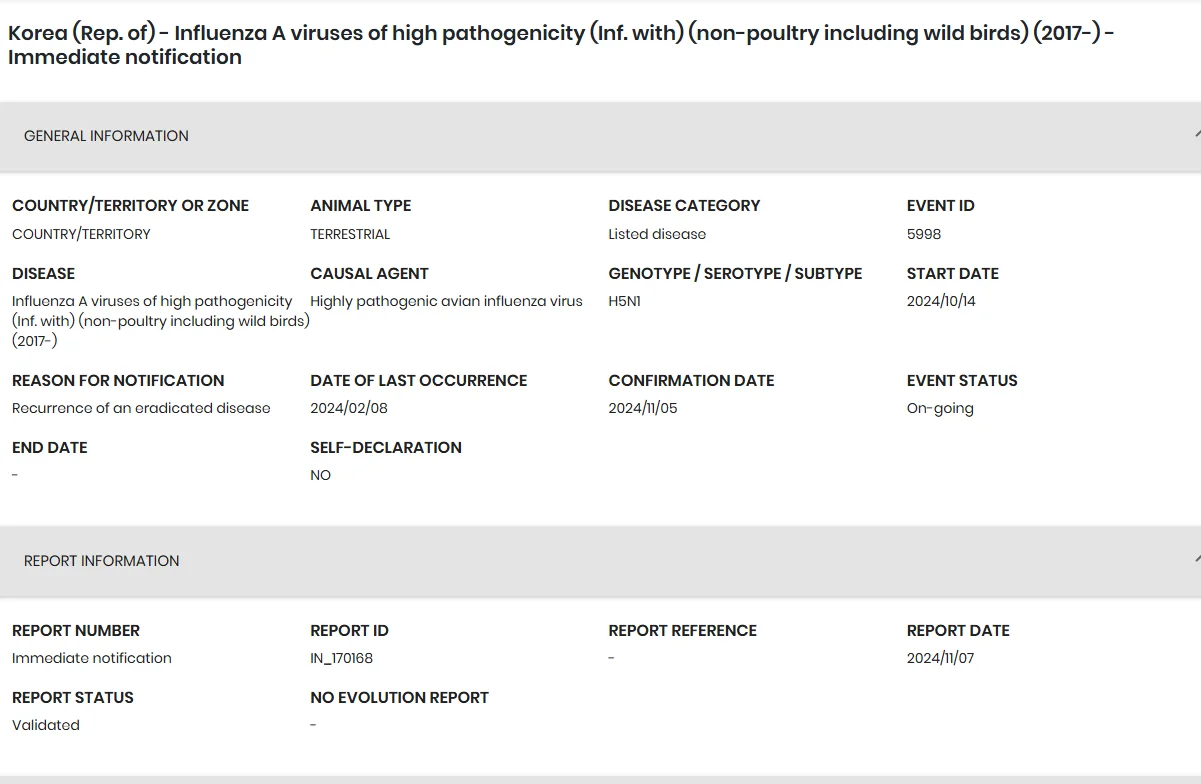Click the self-declaration NO value

coord(320,475)
